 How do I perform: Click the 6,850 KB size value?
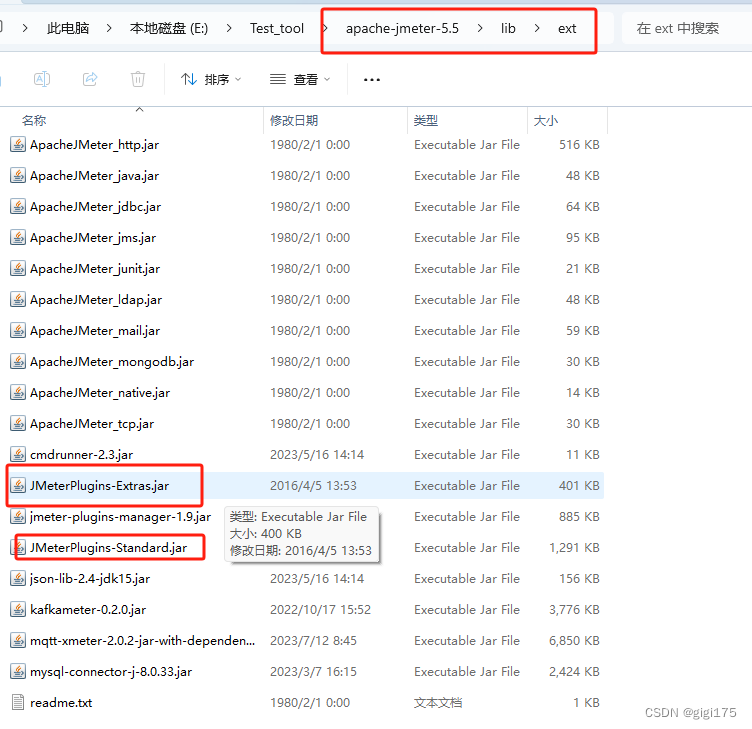pyautogui.click(x=574, y=641)
